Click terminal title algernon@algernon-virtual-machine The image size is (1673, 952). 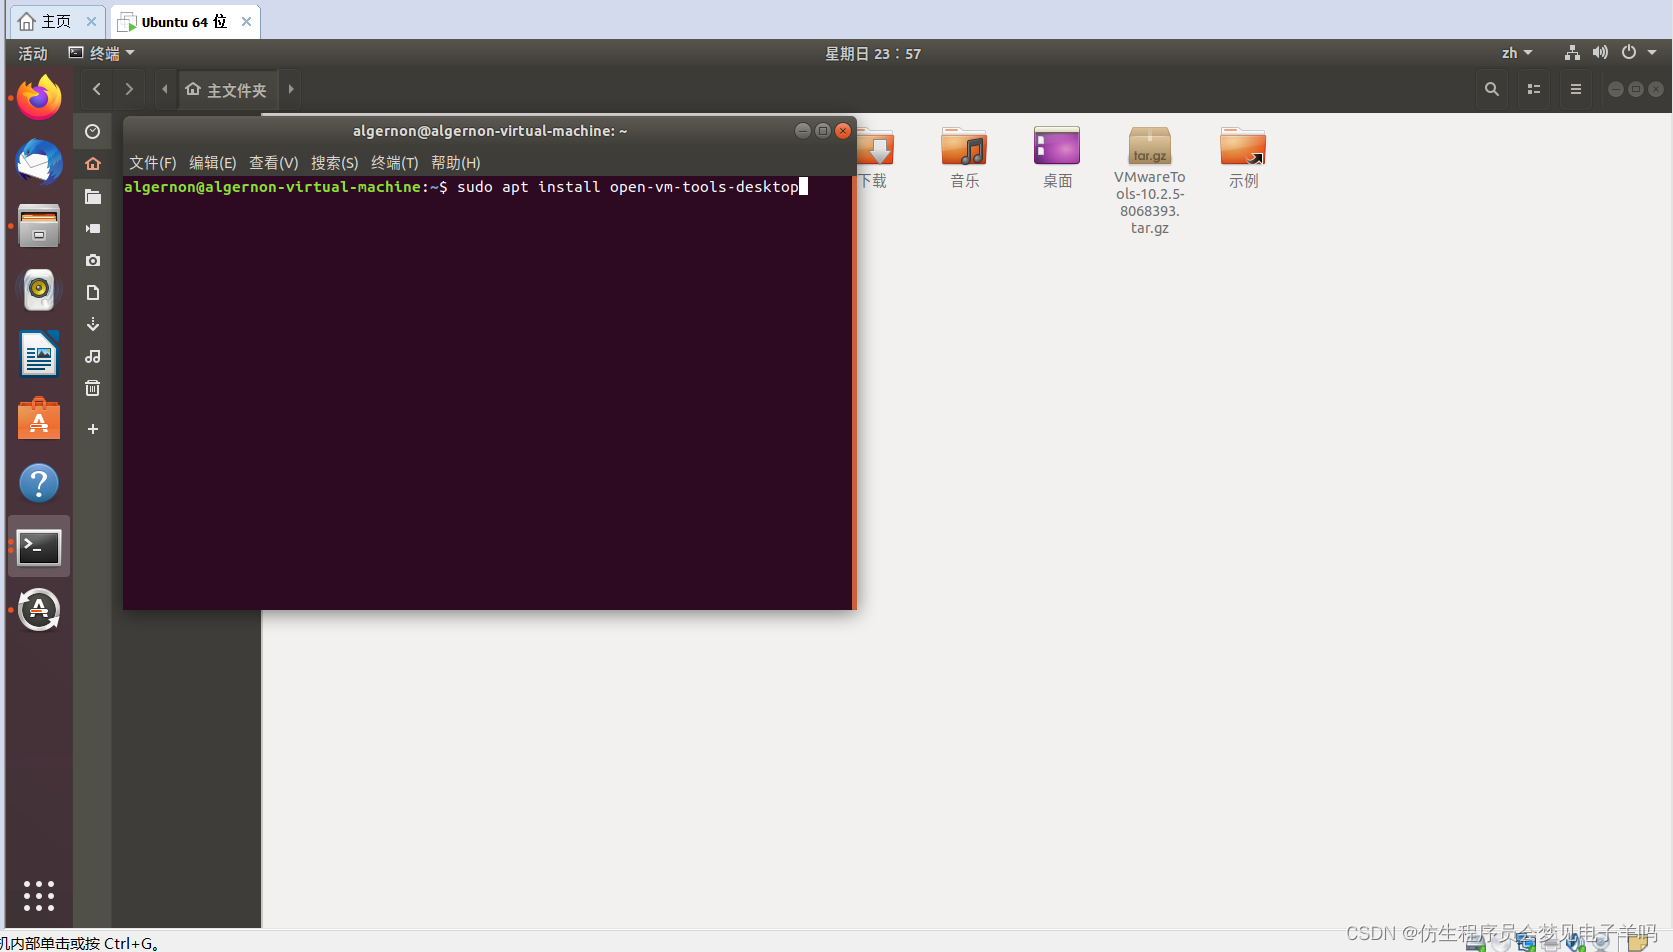[490, 131]
